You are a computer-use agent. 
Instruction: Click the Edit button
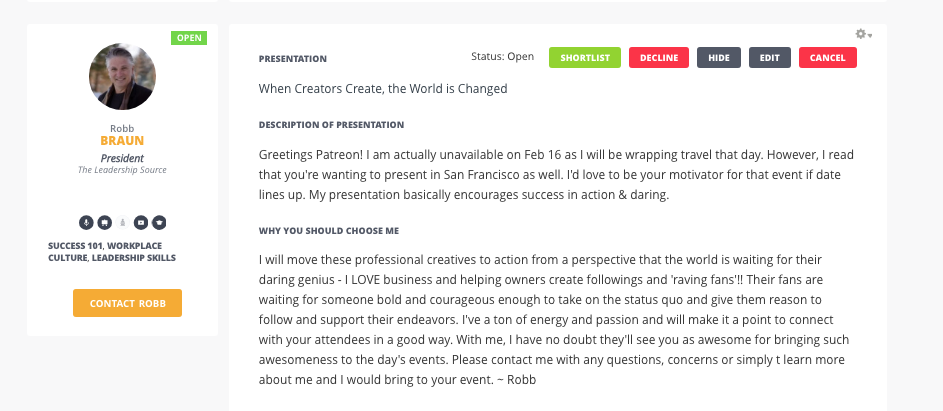click(769, 58)
